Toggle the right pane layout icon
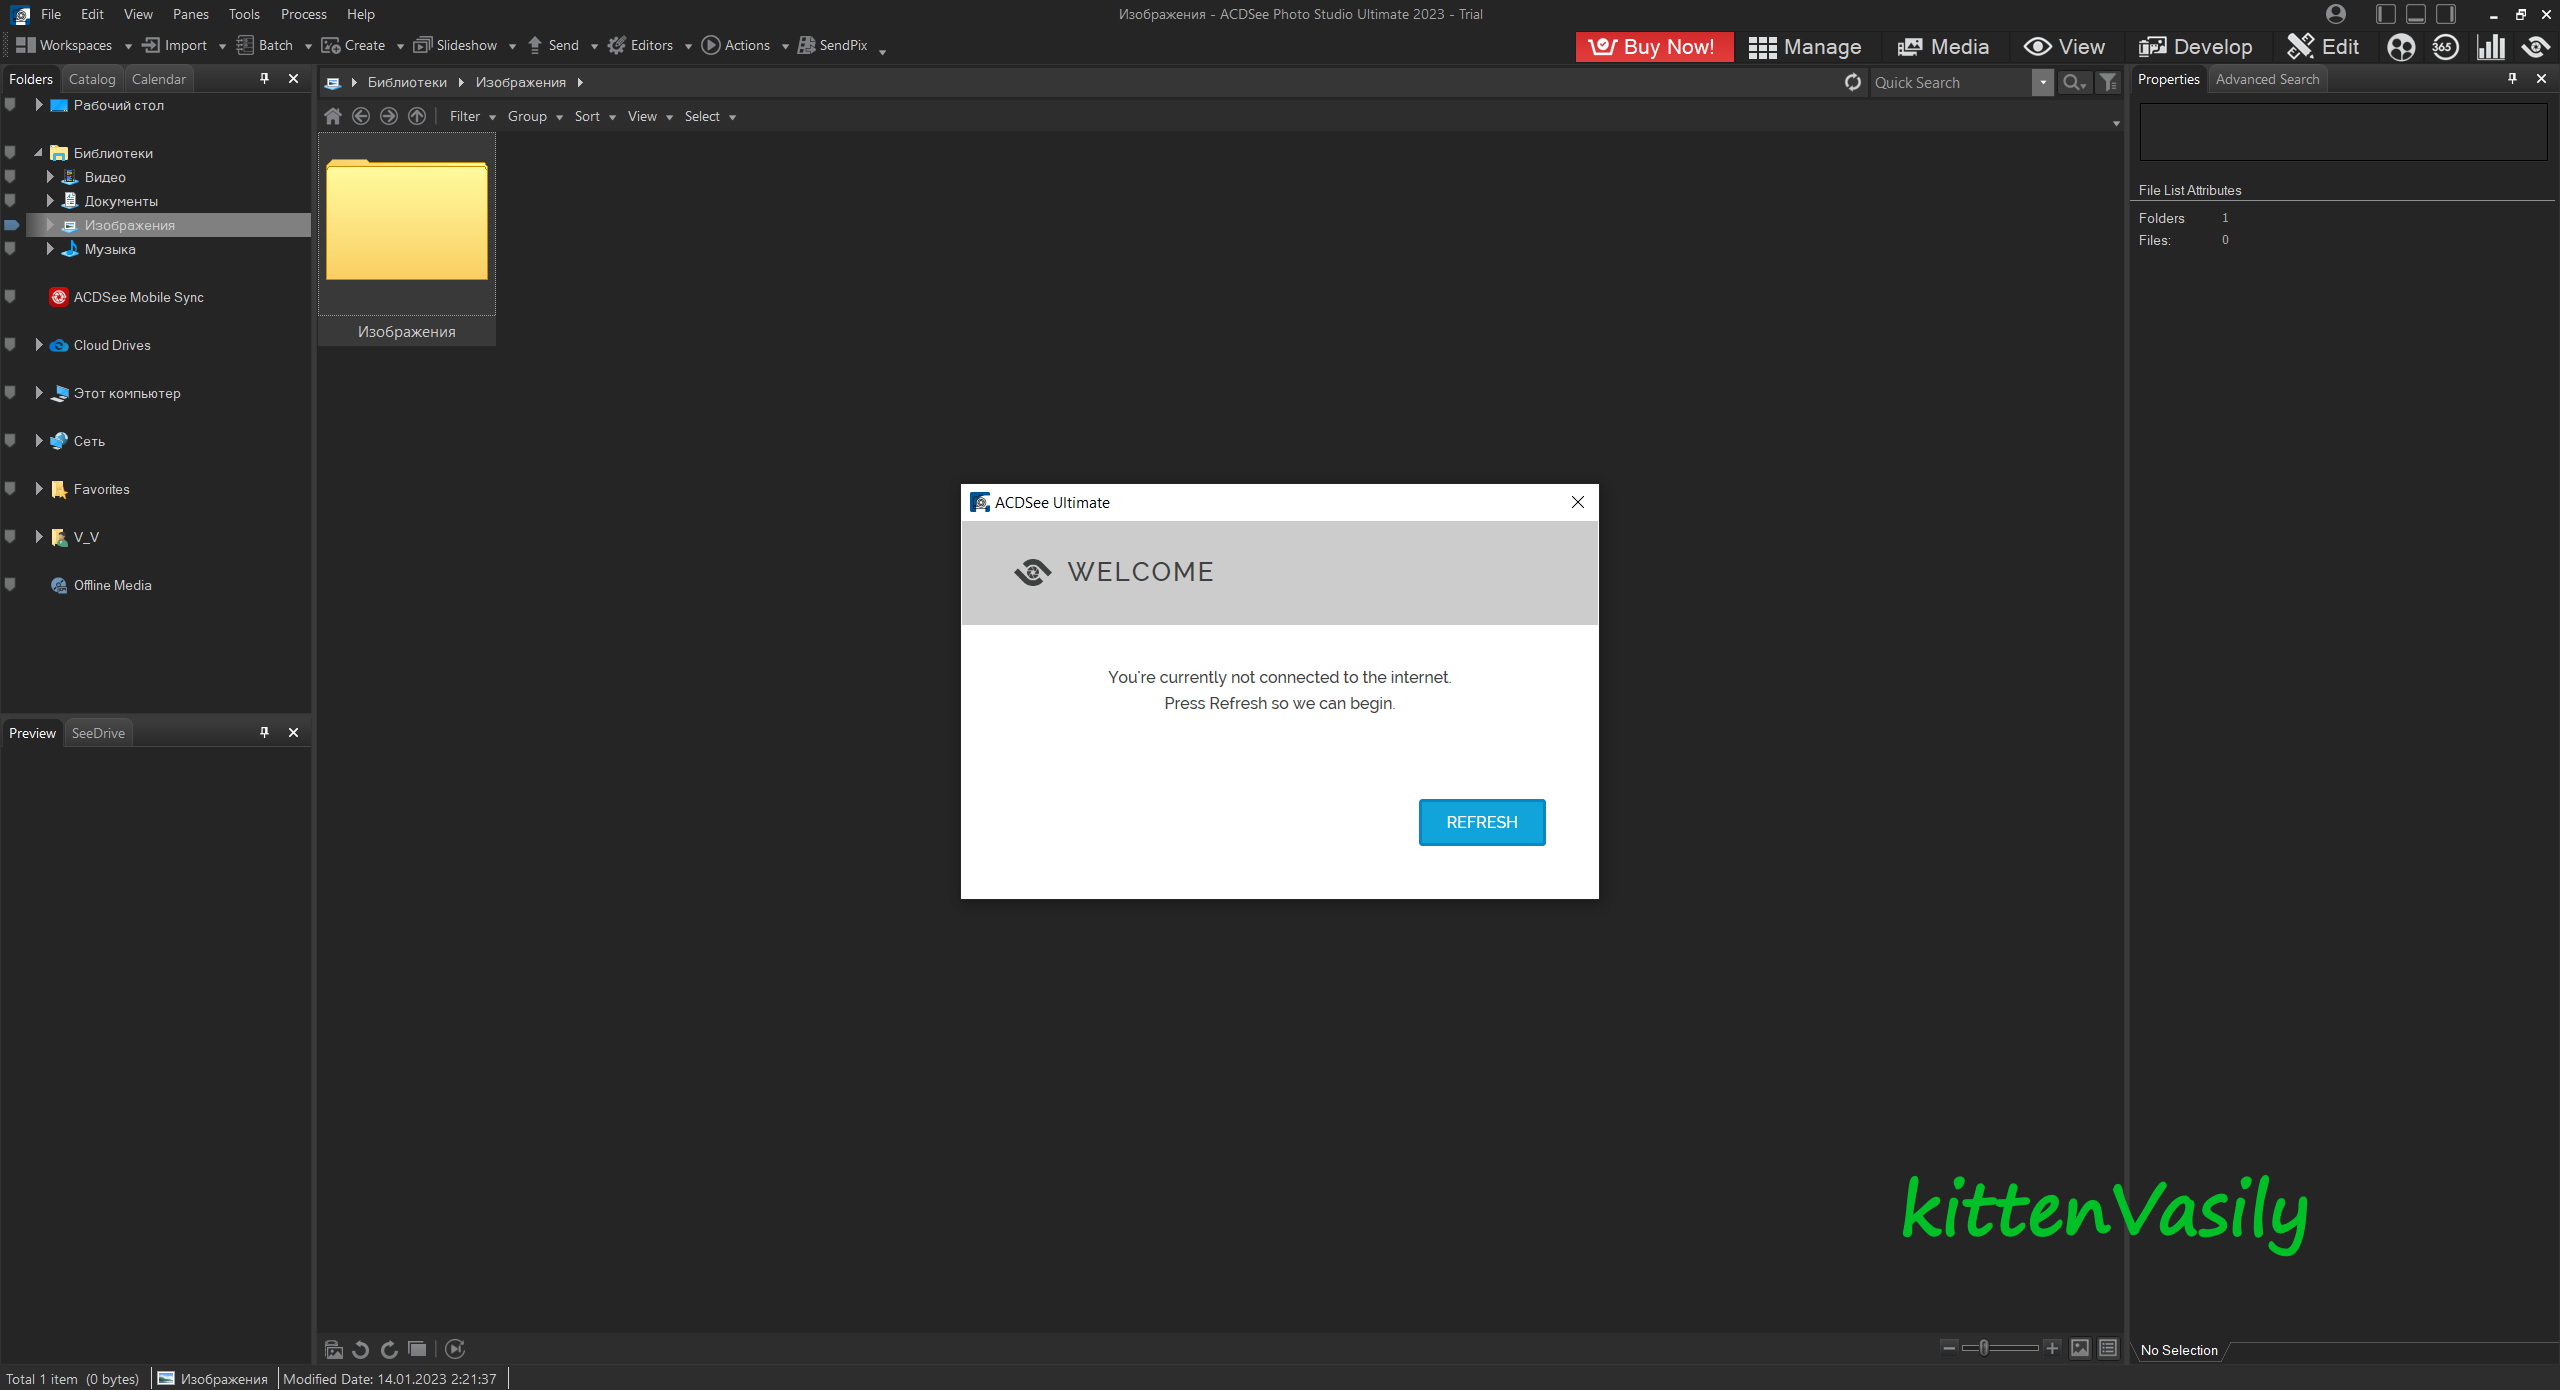Image resolution: width=2560 pixels, height=1390 pixels. (2445, 14)
